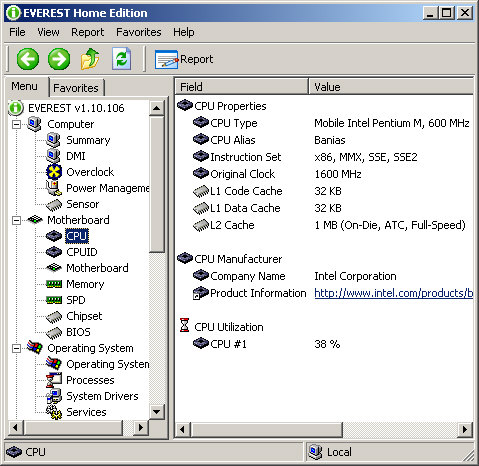Select the Company Name row
The image size is (479, 466).
tap(324, 276)
